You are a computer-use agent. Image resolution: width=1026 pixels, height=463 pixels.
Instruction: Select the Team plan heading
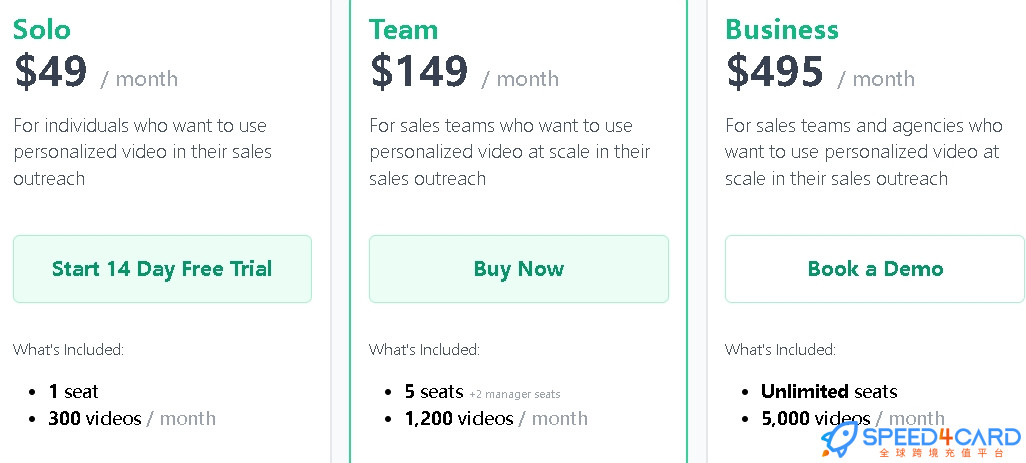tap(403, 29)
